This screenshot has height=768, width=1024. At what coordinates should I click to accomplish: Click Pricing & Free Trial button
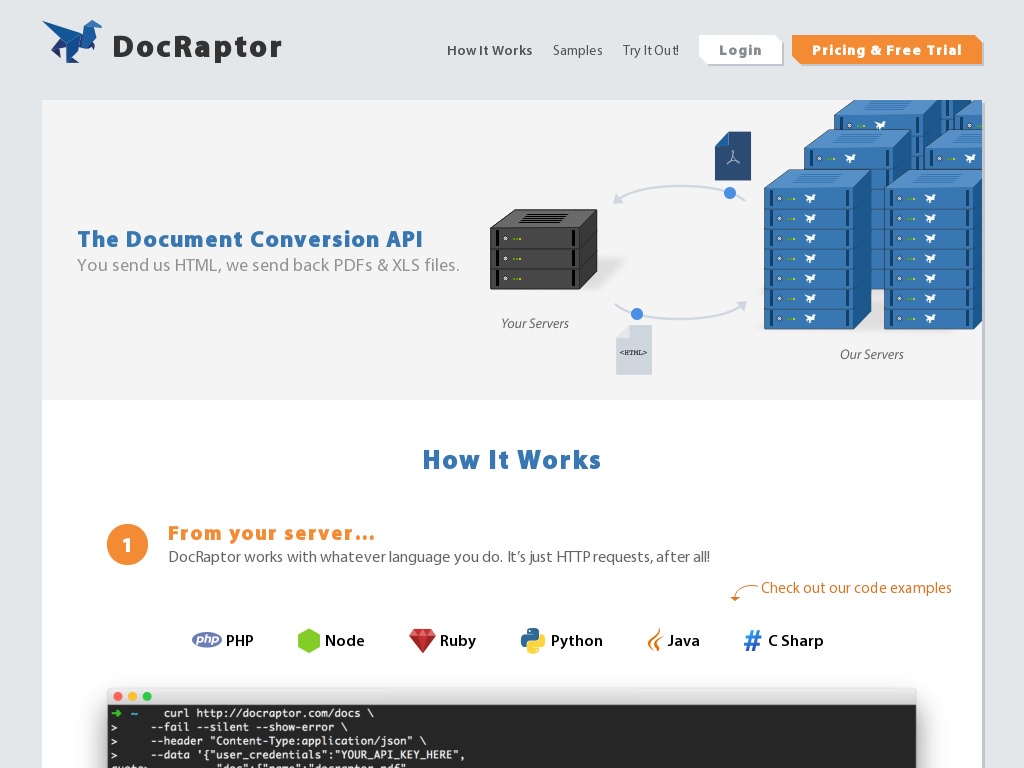pyautogui.click(x=887, y=50)
